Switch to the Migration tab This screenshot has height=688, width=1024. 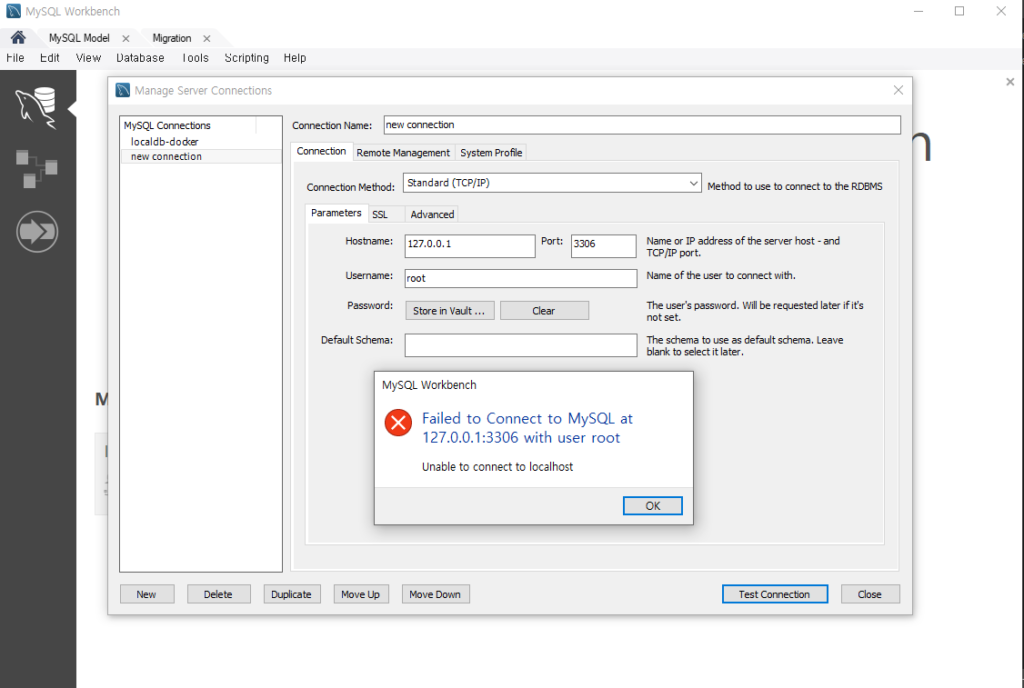click(172, 38)
